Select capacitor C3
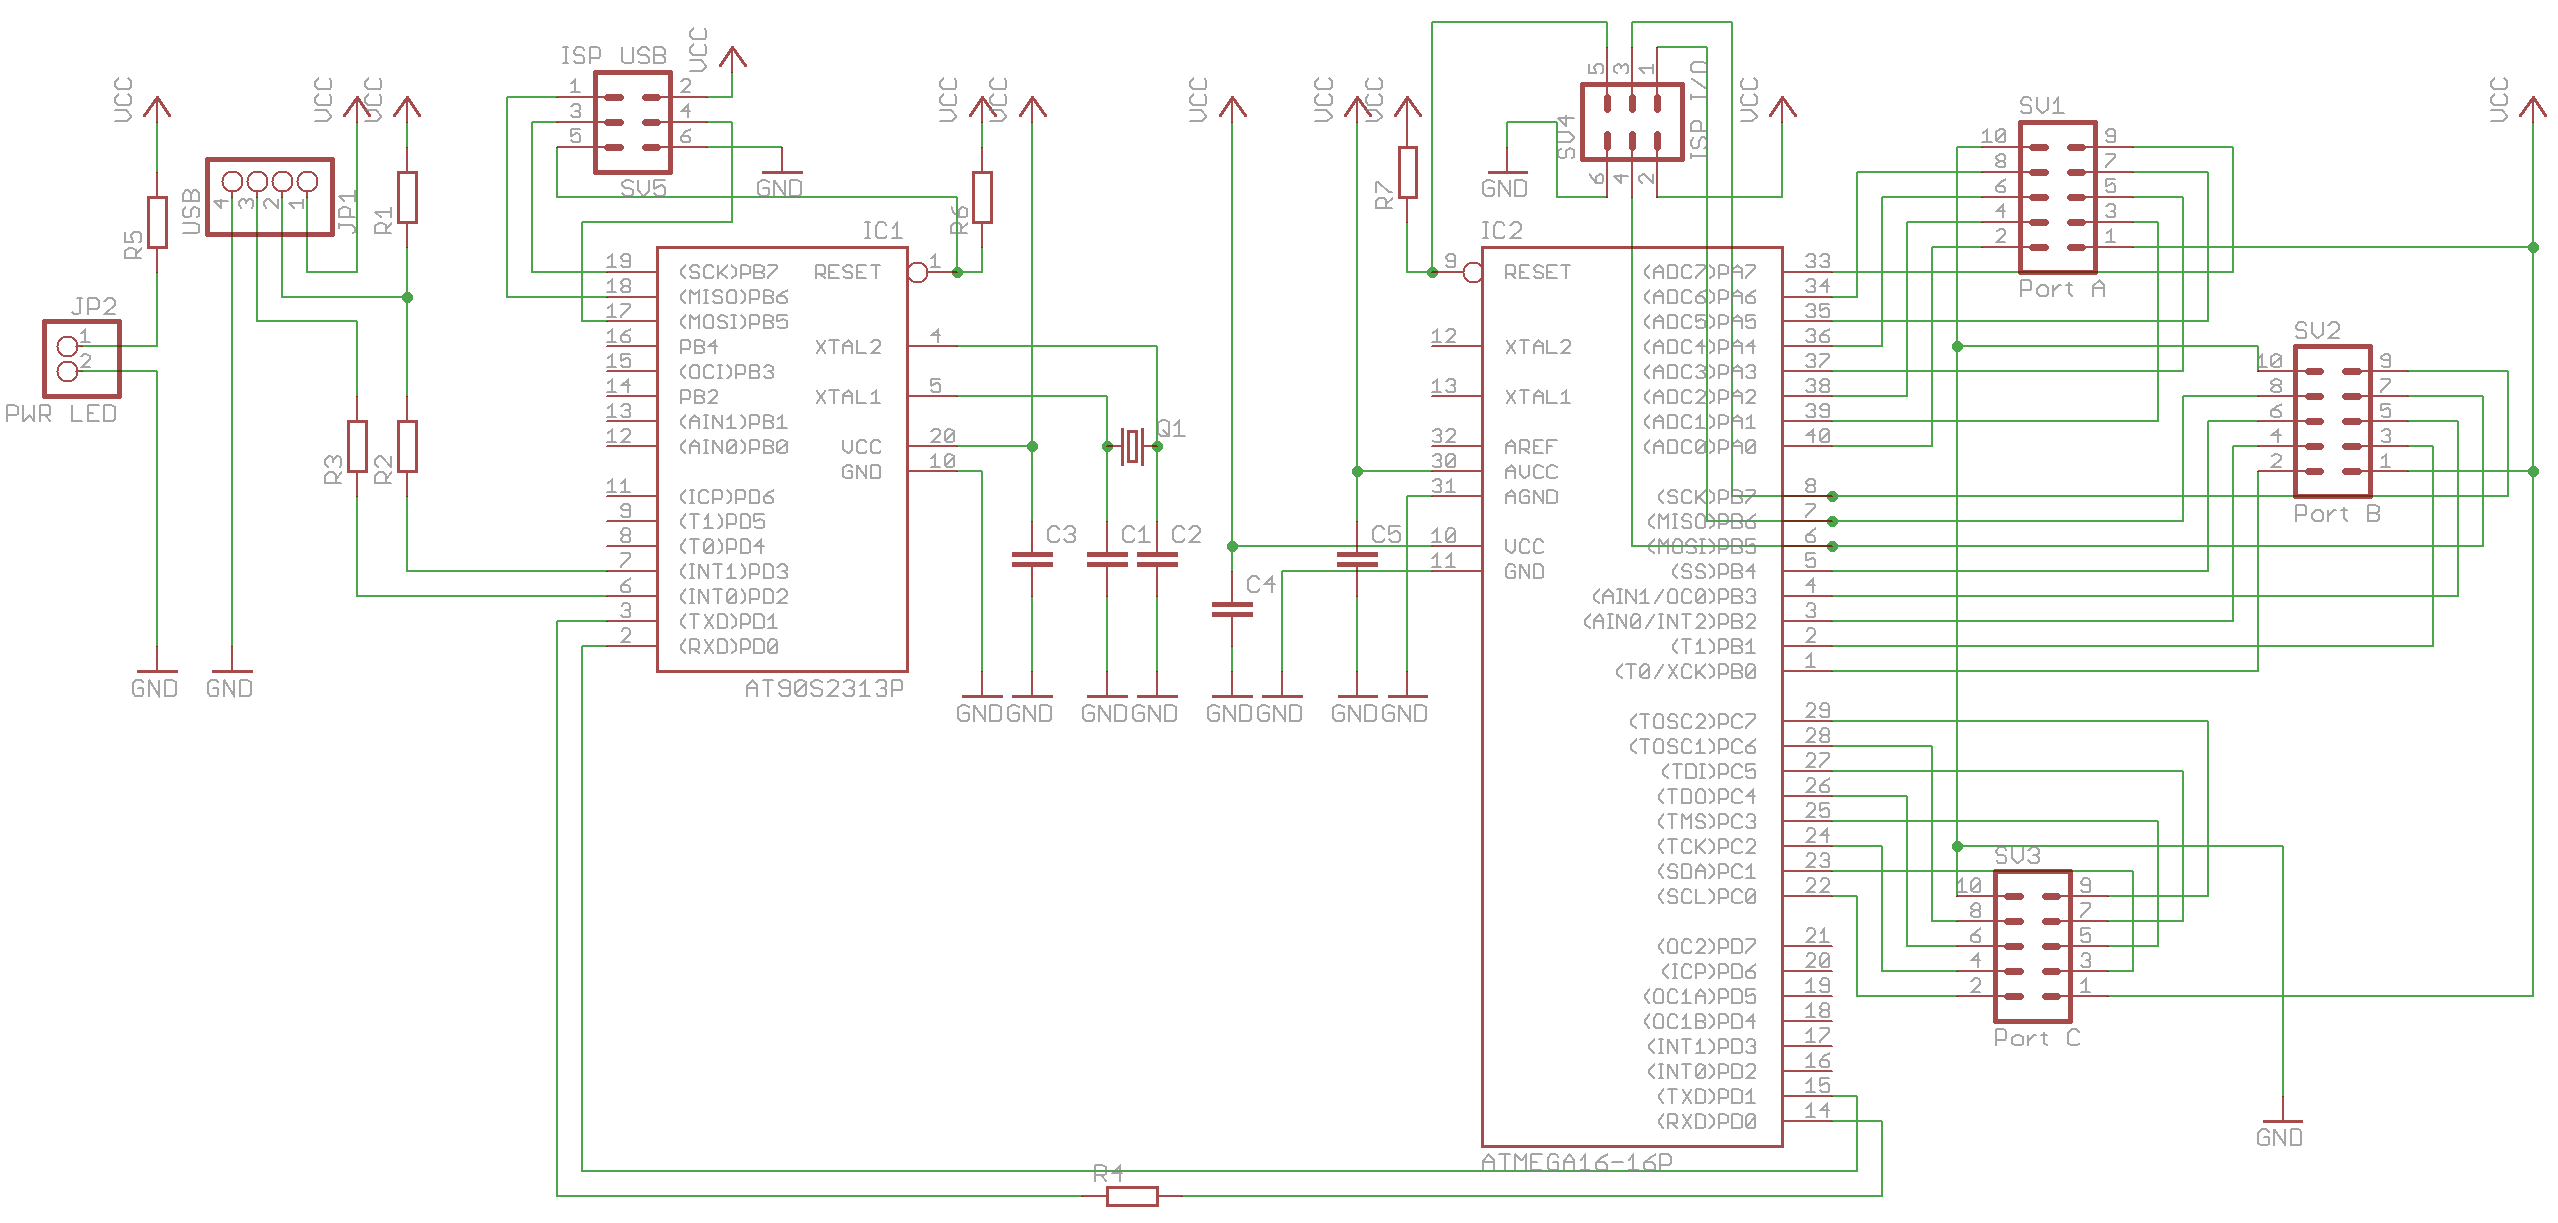Viewport: 2558px width, 1223px height. [1032, 559]
